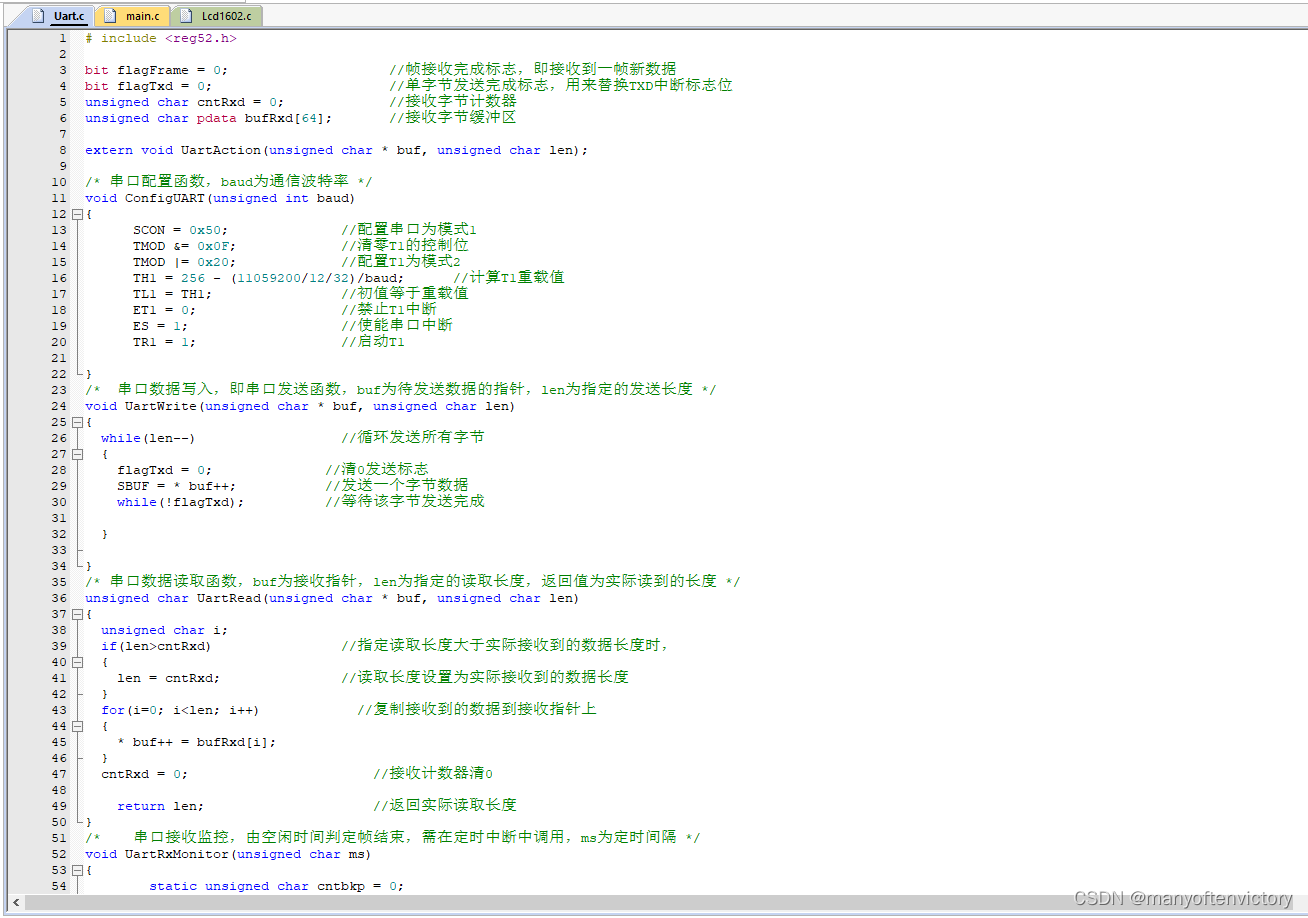The height and width of the screenshot is (918, 1308).
Task: Click 'void ConfigUART(unsigned int baud)' line
Action: (220, 198)
